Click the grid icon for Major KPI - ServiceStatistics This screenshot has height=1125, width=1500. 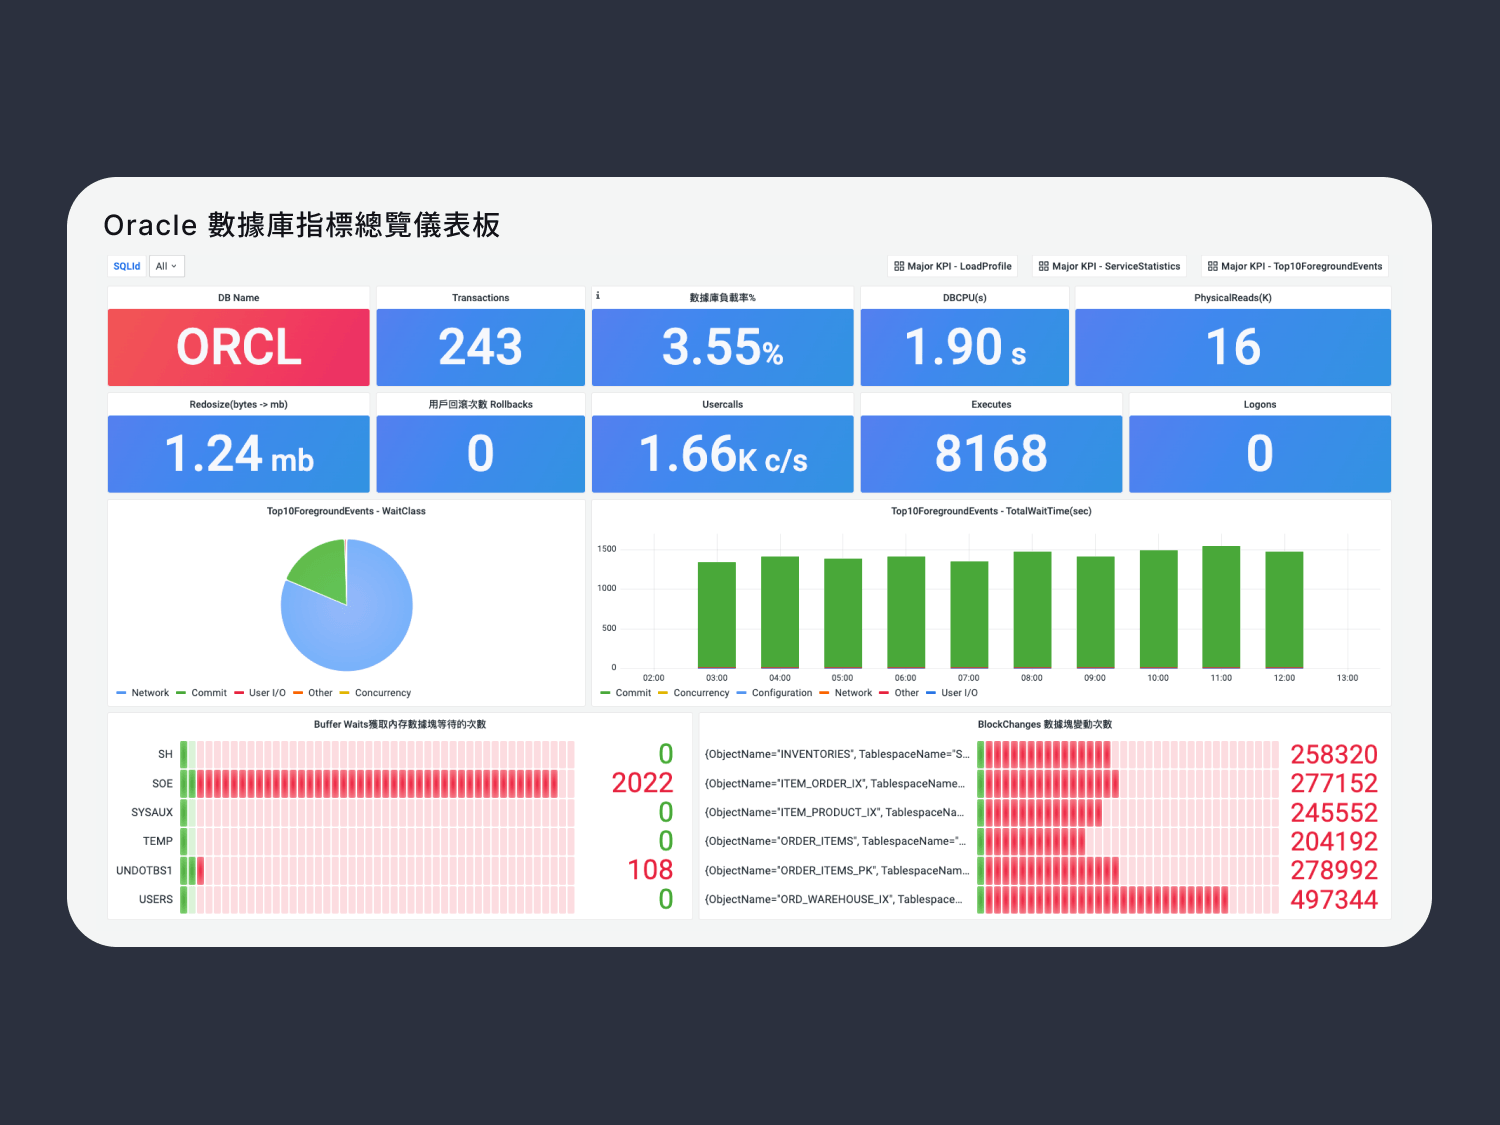tap(1043, 266)
